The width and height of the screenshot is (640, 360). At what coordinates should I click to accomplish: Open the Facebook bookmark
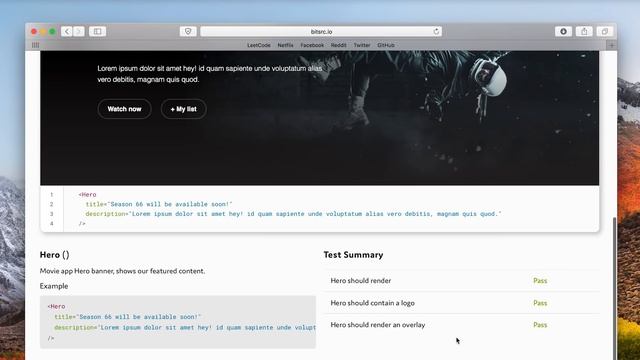(x=312, y=45)
